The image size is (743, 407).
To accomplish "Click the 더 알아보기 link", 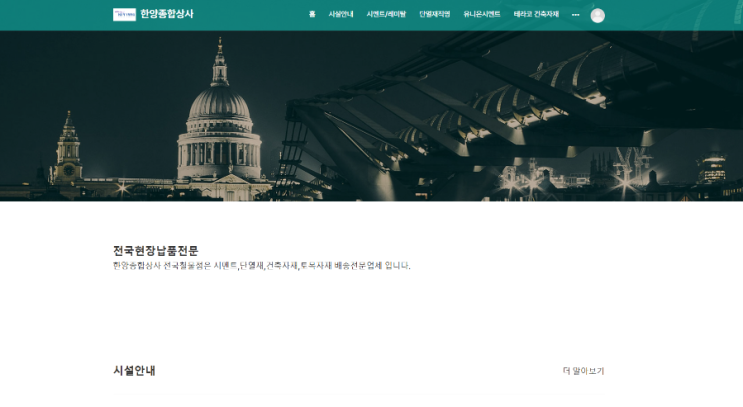I will (583, 371).
